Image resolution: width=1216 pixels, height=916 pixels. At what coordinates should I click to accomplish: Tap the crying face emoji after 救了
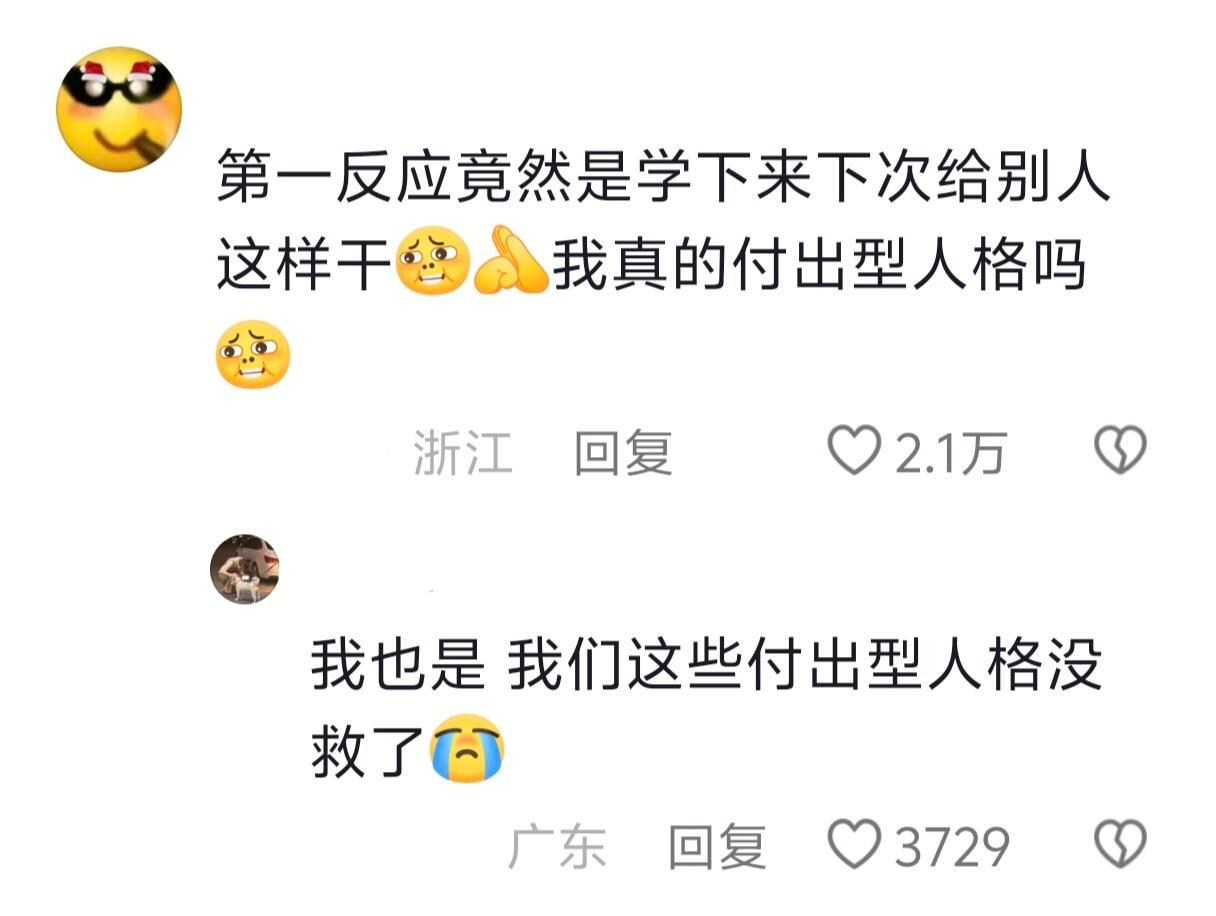(468, 750)
